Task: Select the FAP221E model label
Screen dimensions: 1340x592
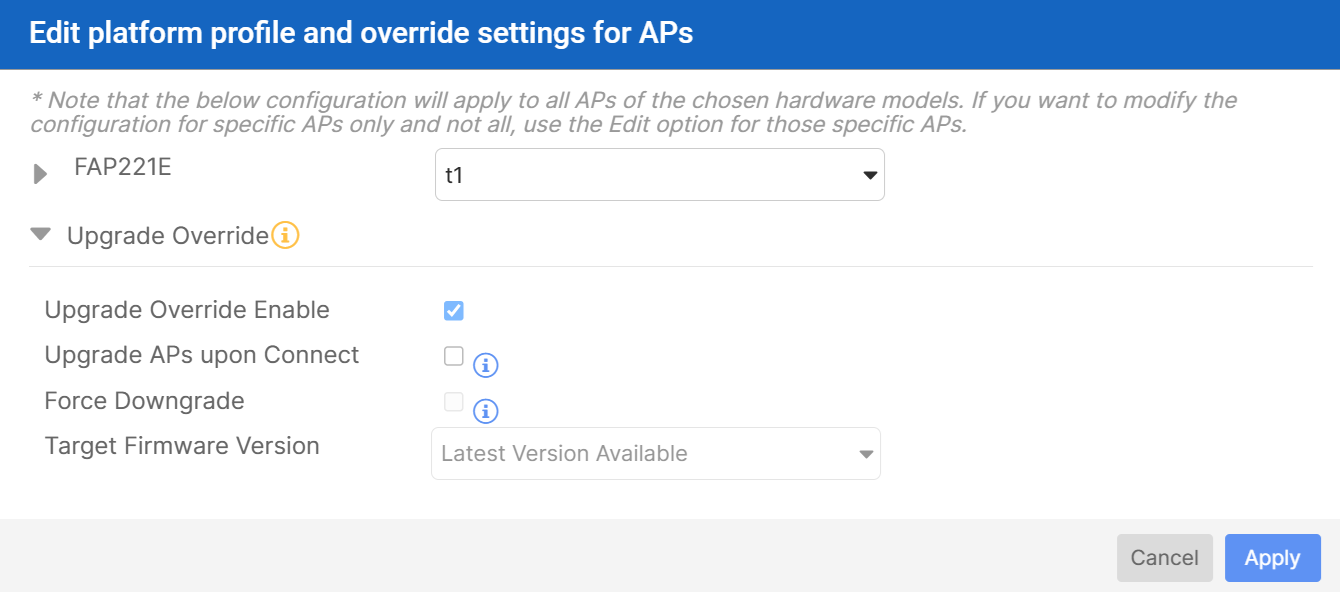Action: tap(121, 166)
